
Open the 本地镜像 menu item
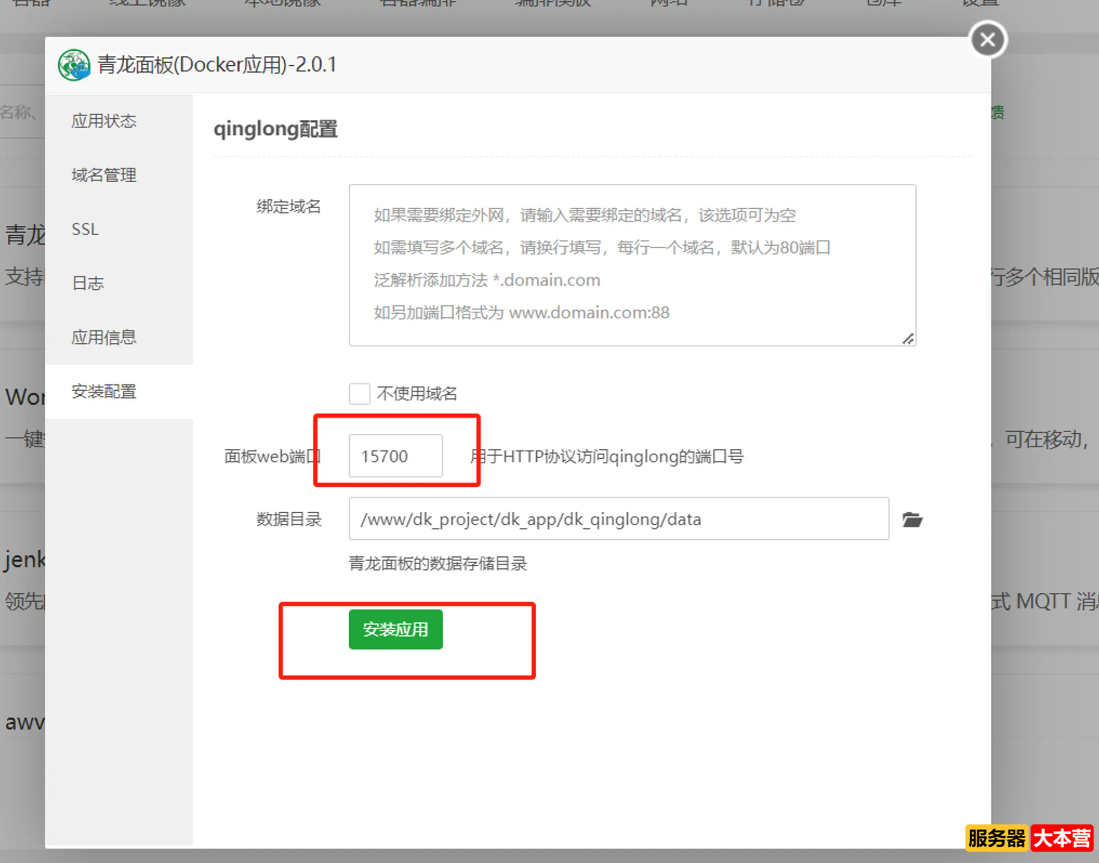coord(281,2)
